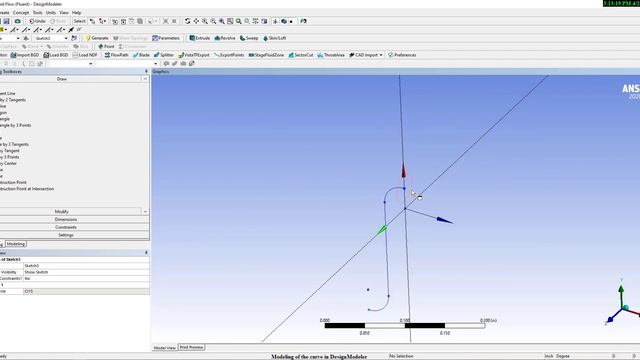The width and height of the screenshot is (640, 360).
Task: Switch to the Model View tab
Action: (x=164, y=348)
